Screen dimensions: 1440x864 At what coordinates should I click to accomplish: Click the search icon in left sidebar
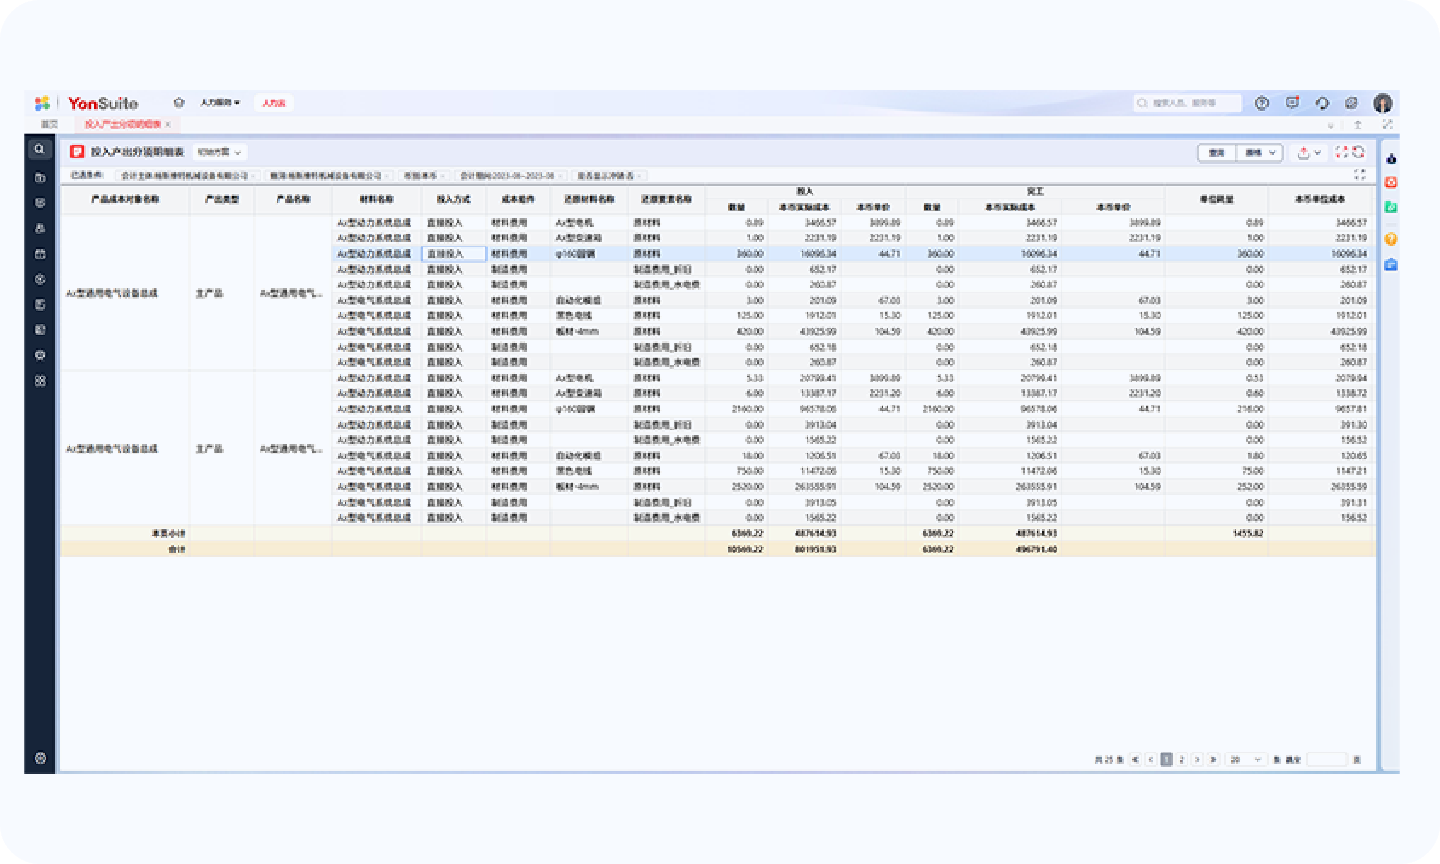pyautogui.click(x=39, y=149)
